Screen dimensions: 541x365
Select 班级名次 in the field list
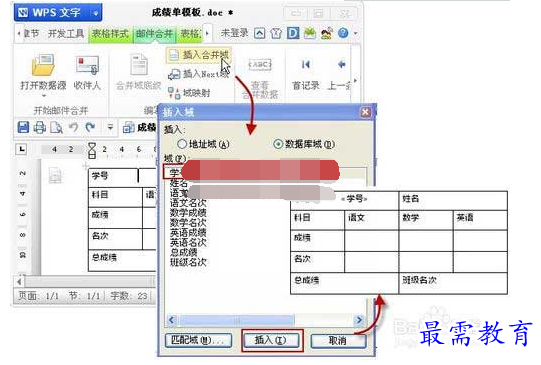coord(188,262)
